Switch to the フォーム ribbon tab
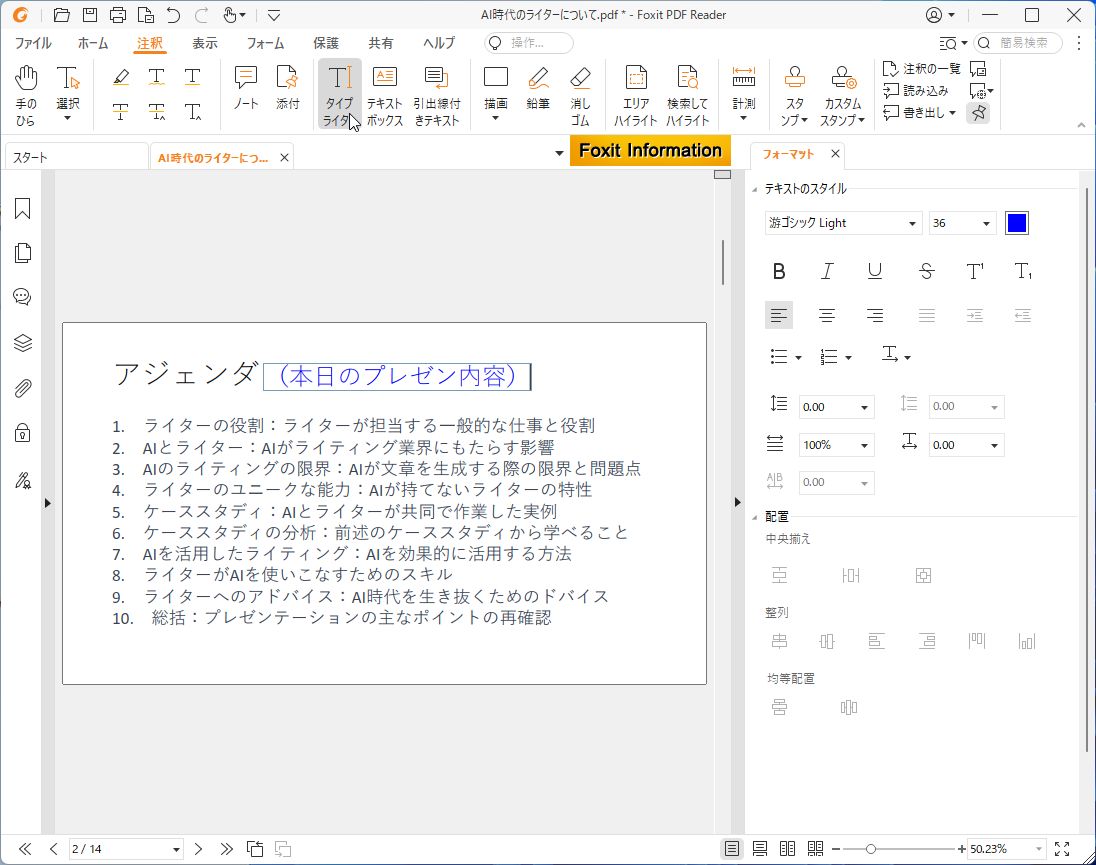 [266, 43]
